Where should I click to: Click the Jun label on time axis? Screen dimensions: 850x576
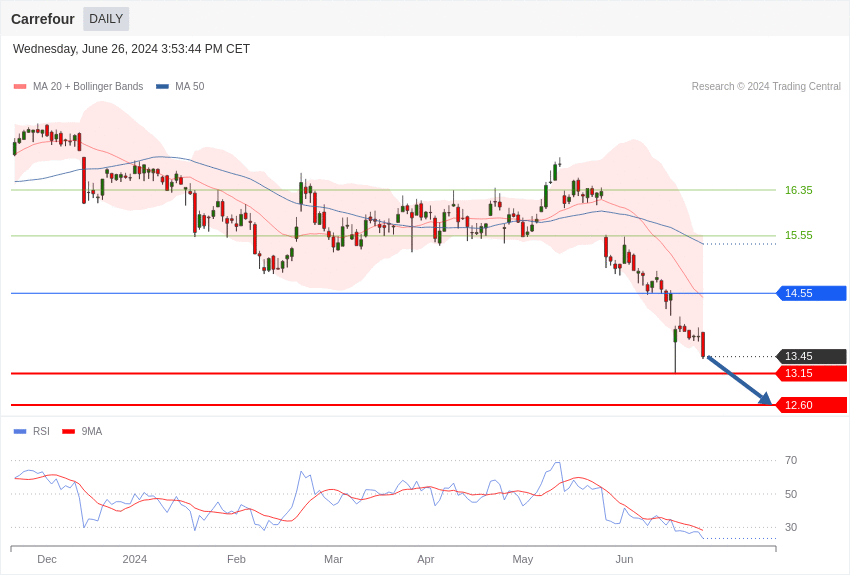point(624,559)
